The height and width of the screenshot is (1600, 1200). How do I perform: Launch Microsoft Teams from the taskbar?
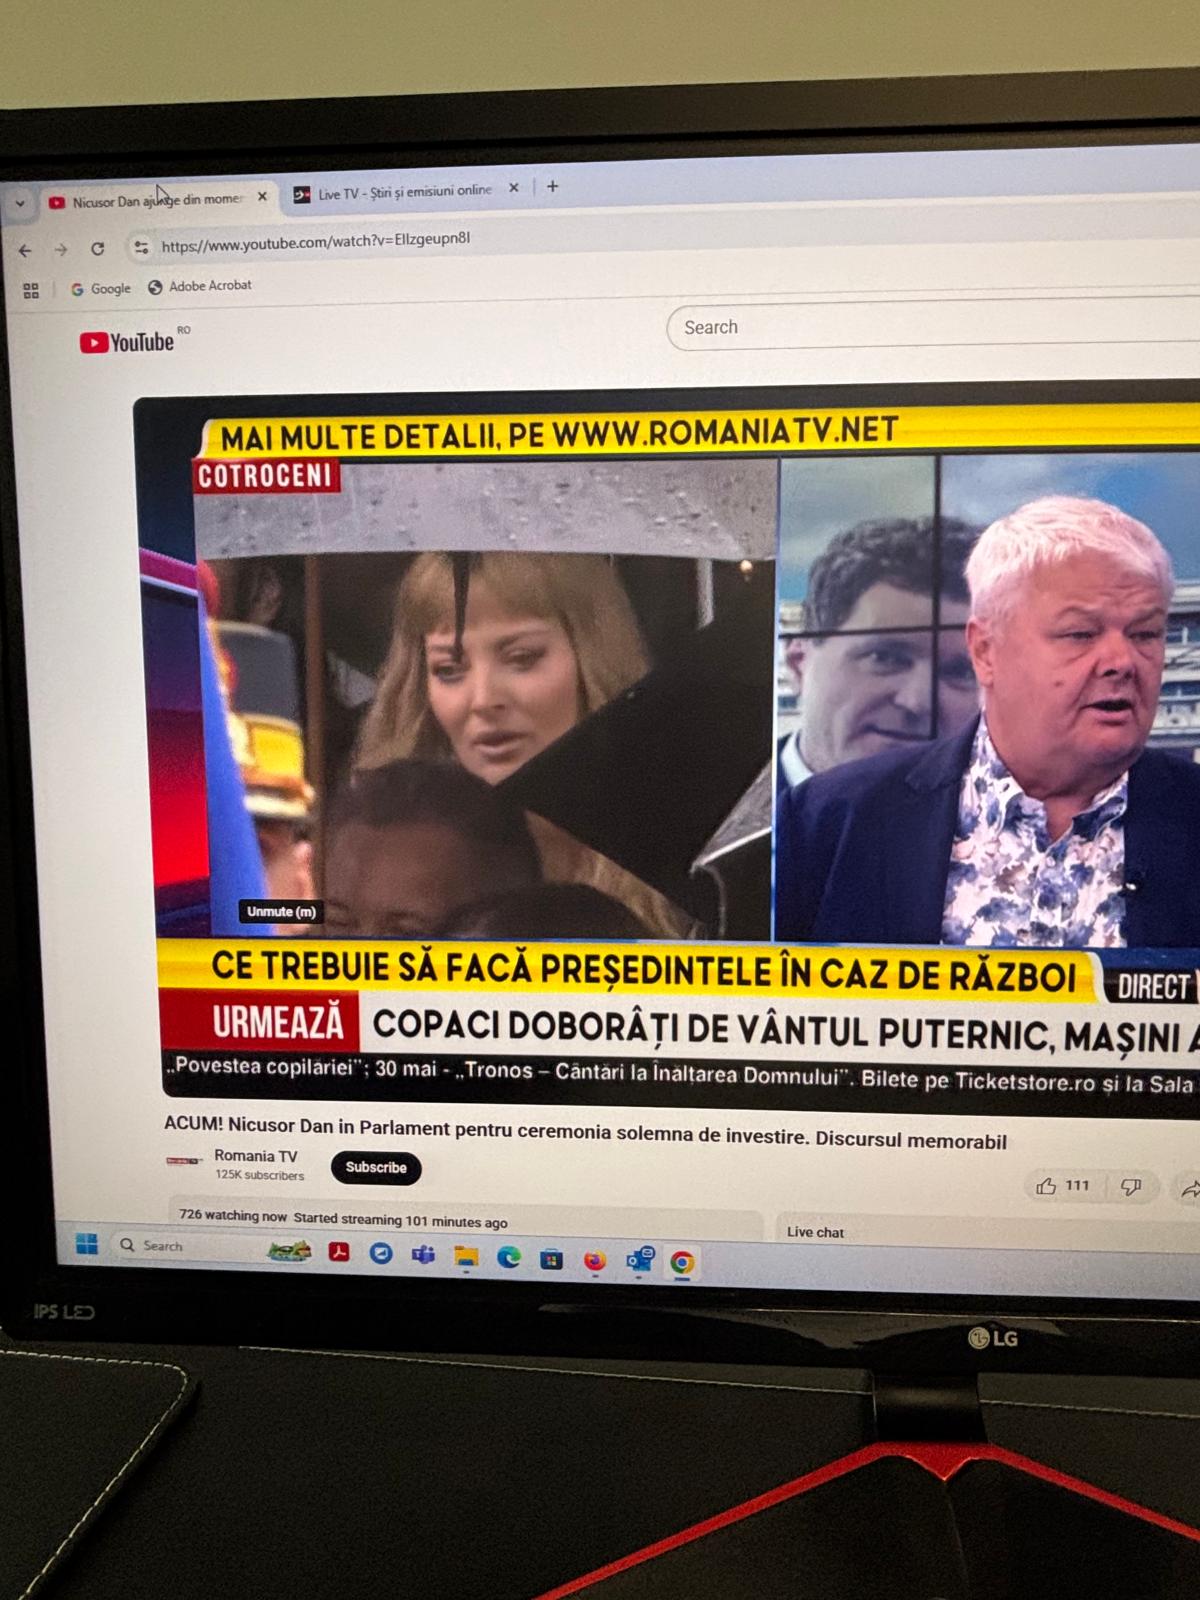[x=423, y=1254]
